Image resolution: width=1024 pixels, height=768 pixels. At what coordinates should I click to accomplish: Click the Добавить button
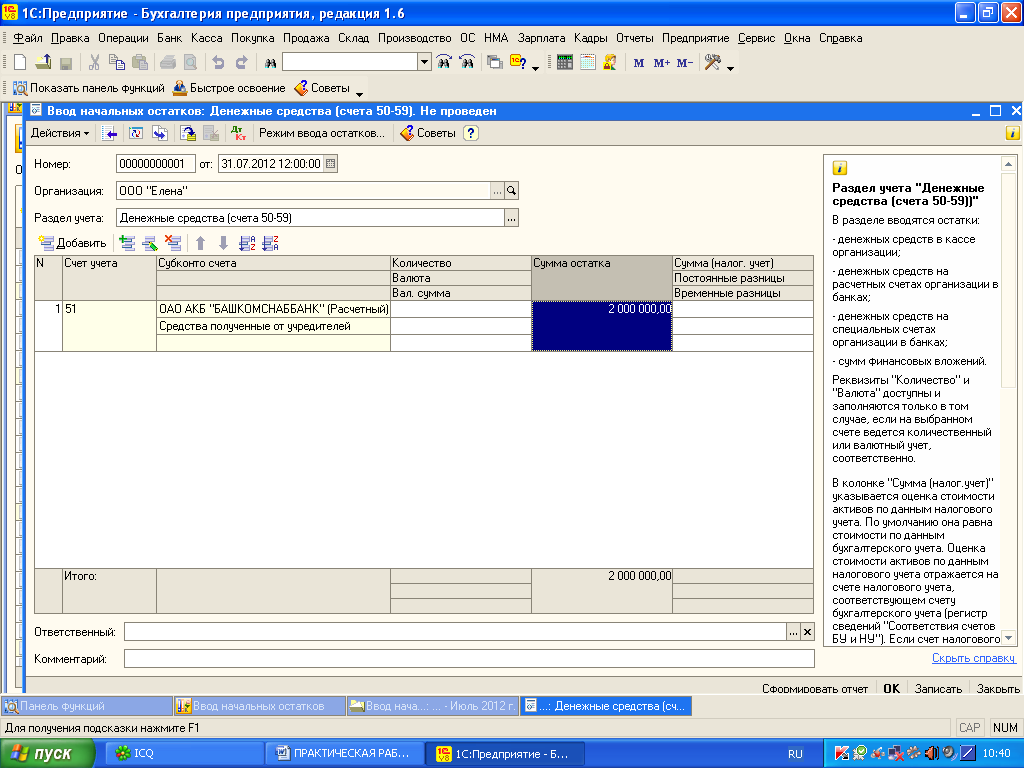72,243
